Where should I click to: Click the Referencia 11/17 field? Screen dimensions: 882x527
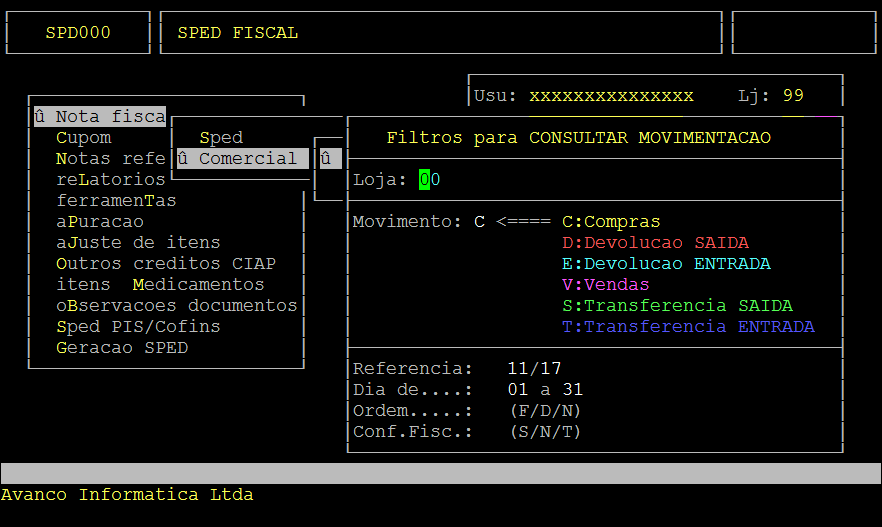(x=534, y=369)
